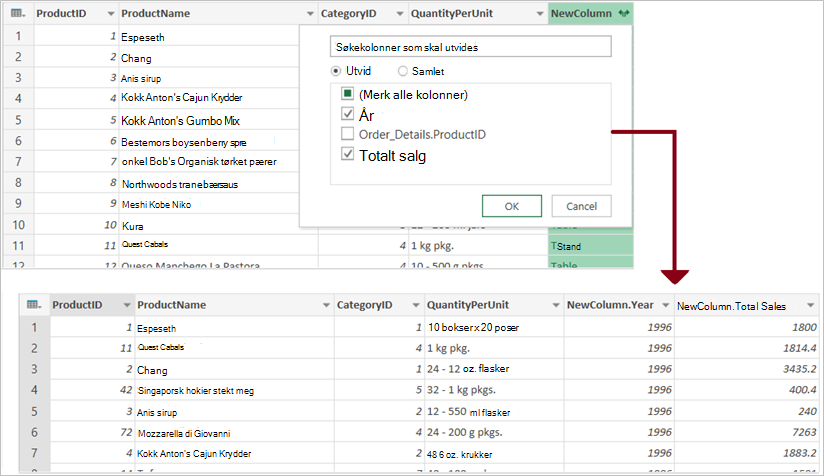
Task: Click the Mozzarella di Giovanni cell
Action: [234, 432]
